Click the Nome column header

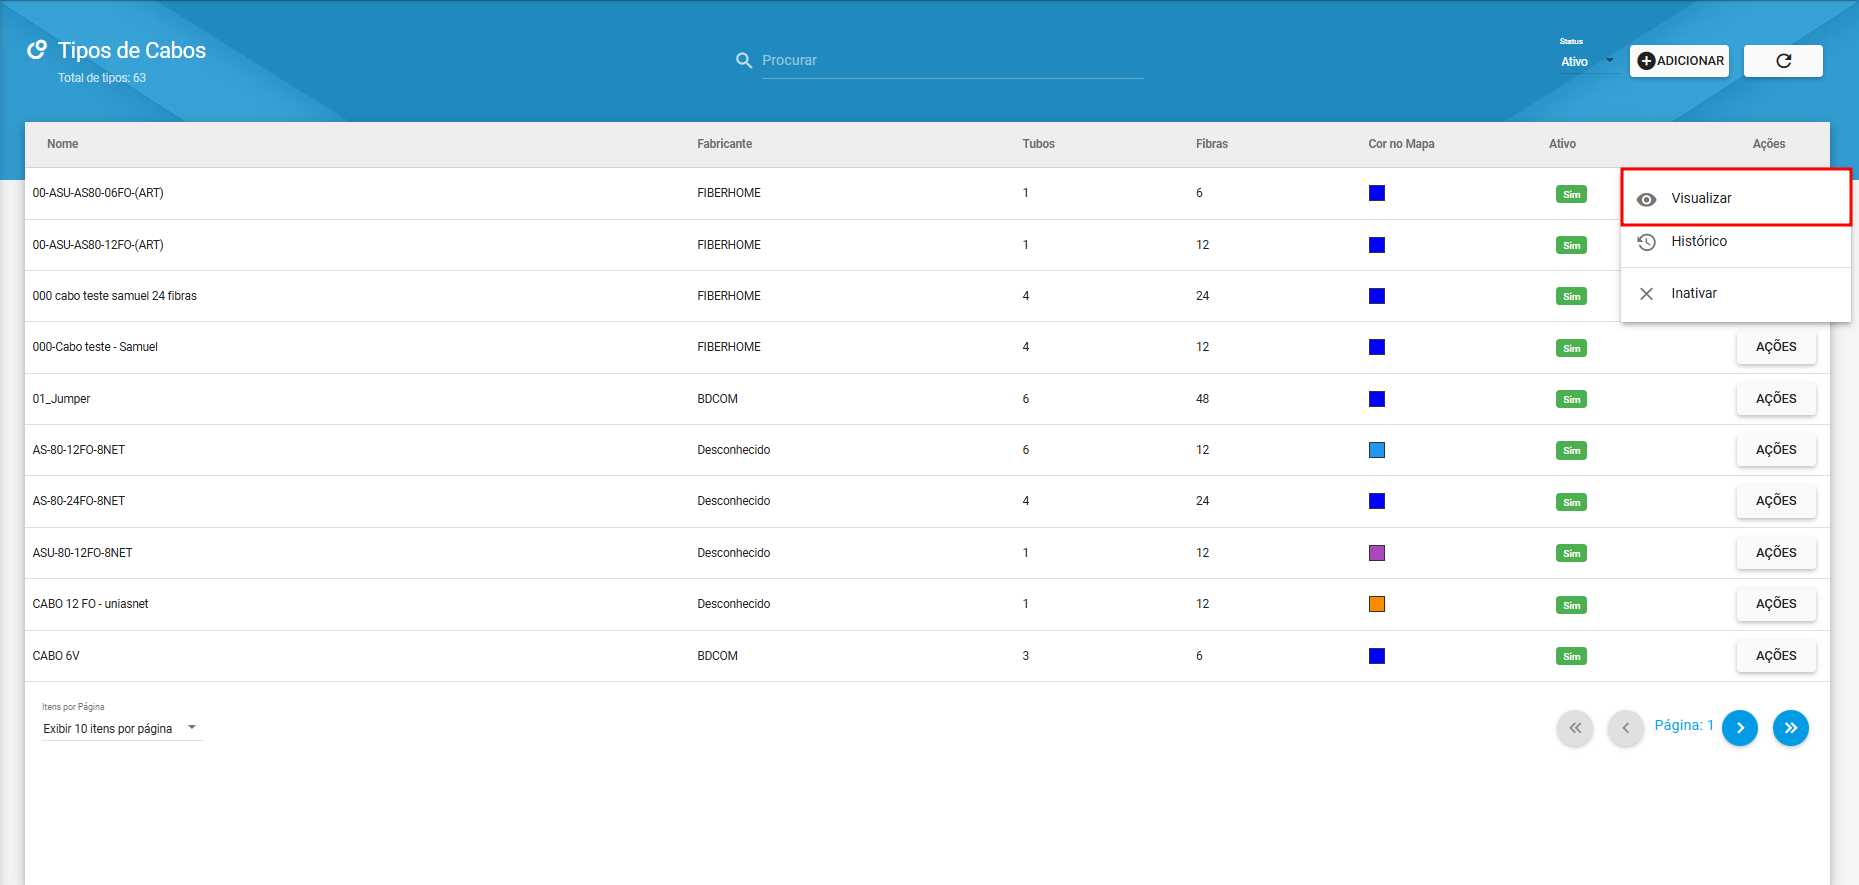tap(62, 144)
